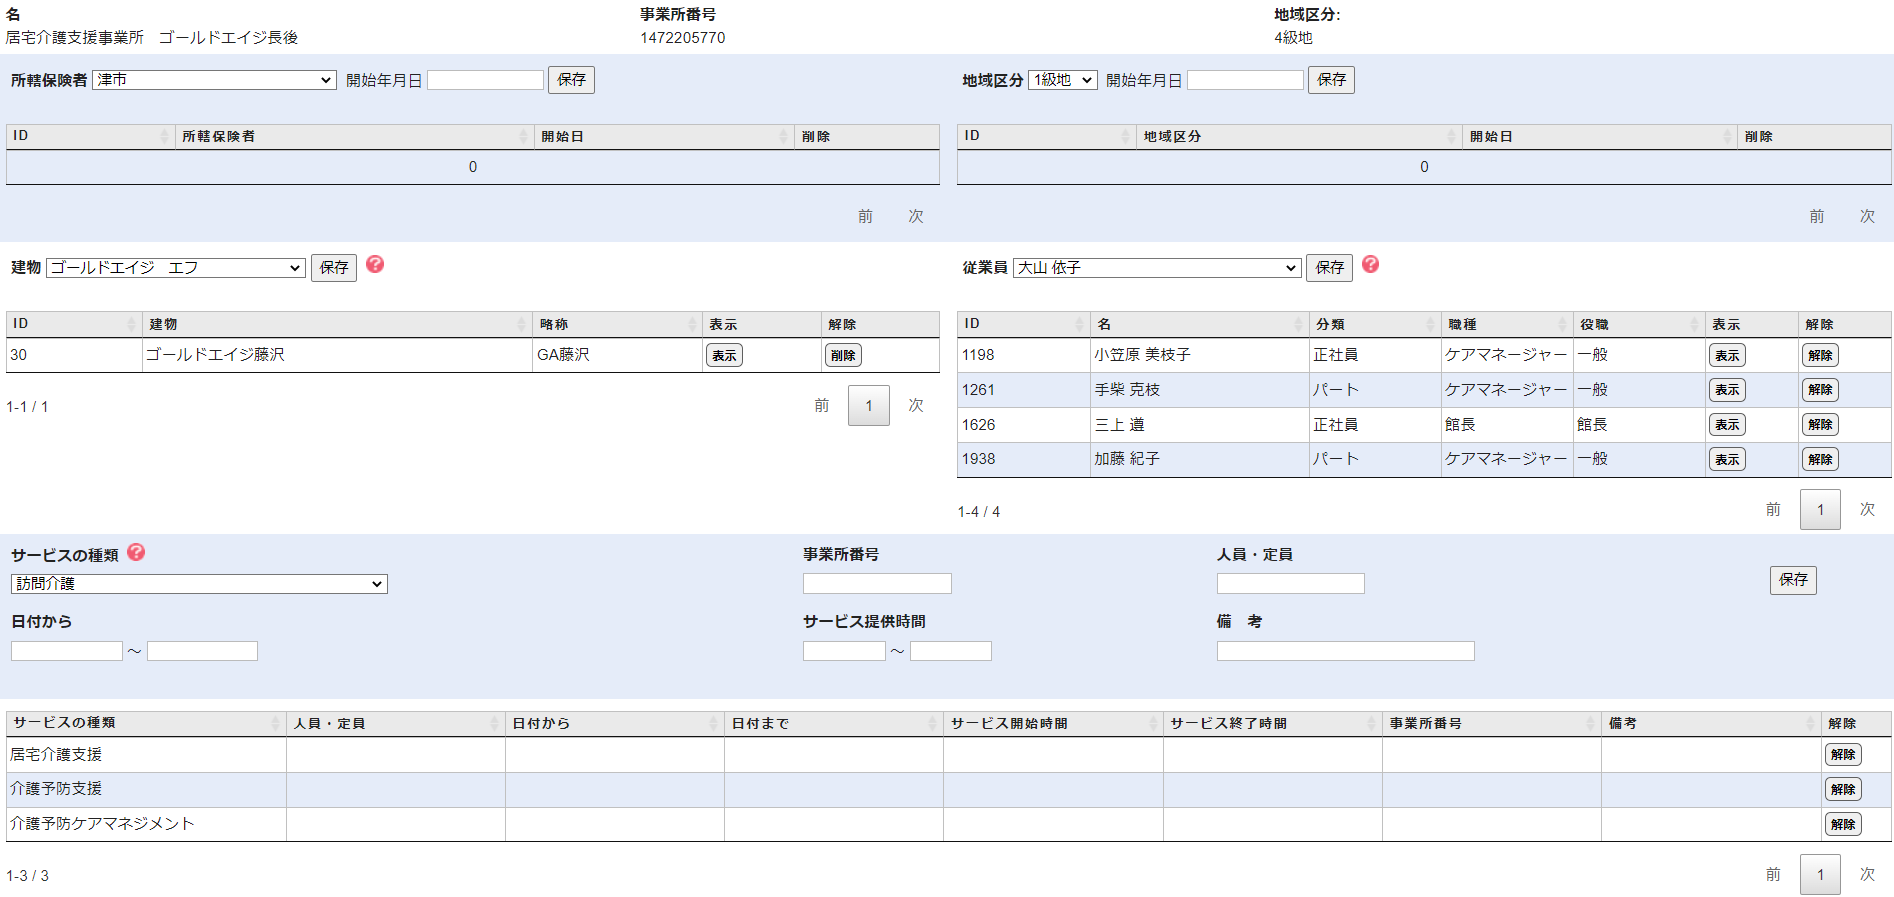Click 解除 button for employee 三上 道

[1820, 425]
